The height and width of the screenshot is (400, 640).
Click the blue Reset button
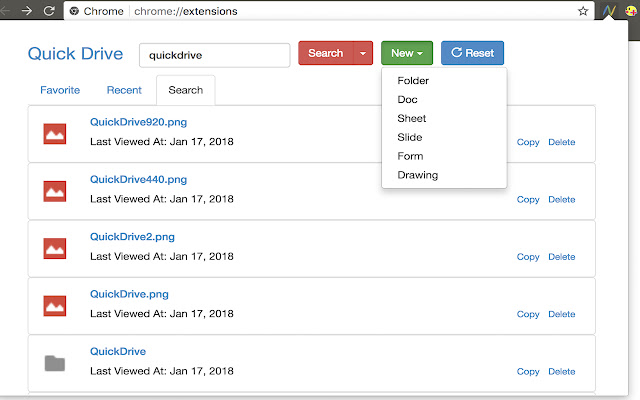point(472,53)
